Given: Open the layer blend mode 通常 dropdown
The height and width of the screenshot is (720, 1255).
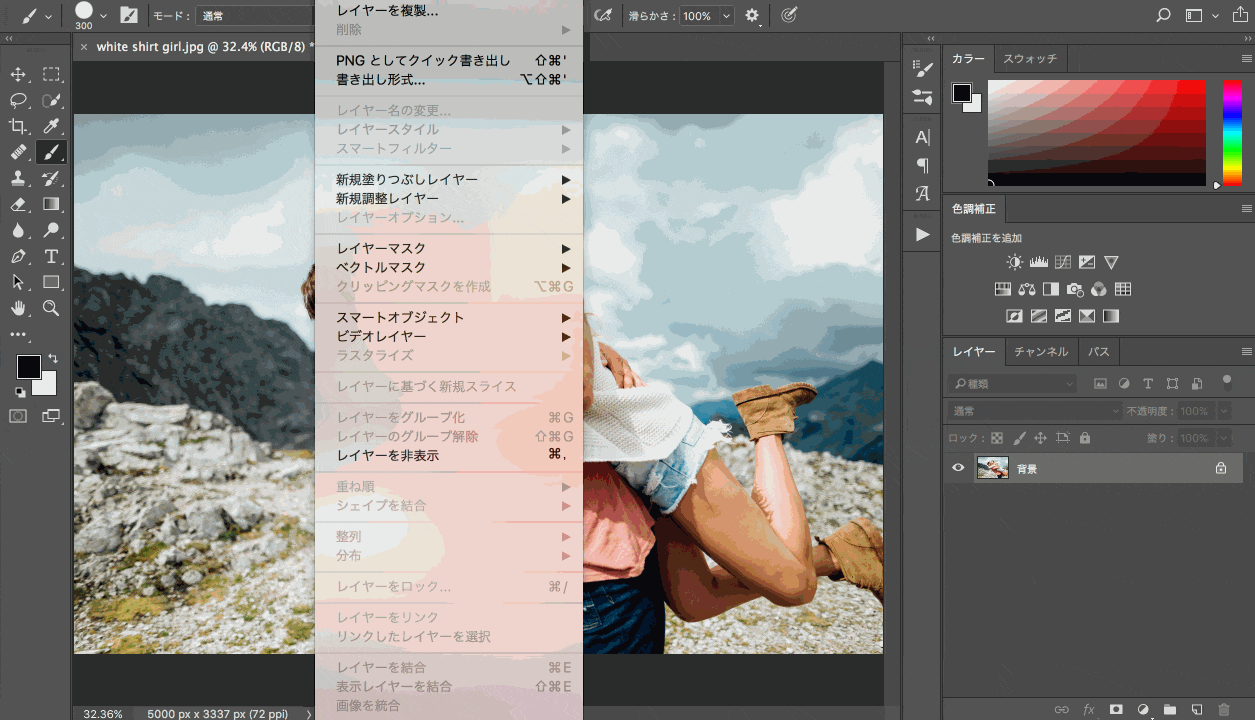Looking at the screenshot, I should click(x=1035, y=411).
